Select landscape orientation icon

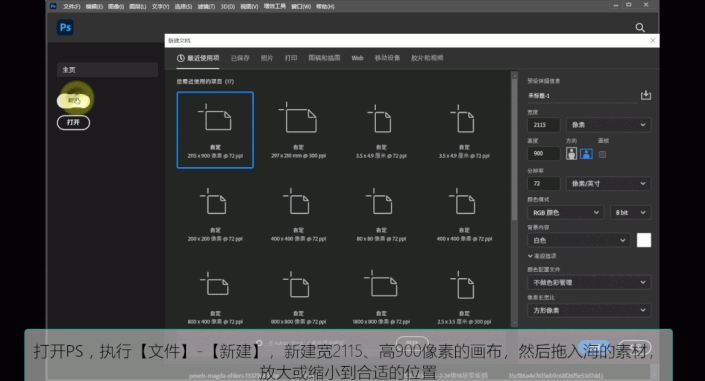586,154
